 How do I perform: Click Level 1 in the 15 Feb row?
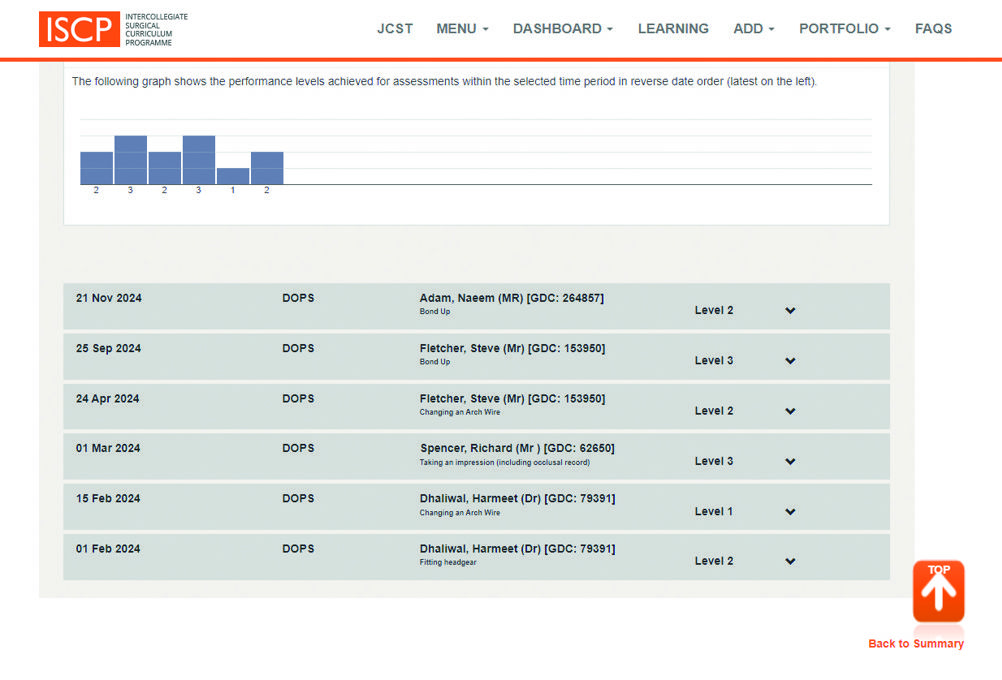tap(713, 512)
